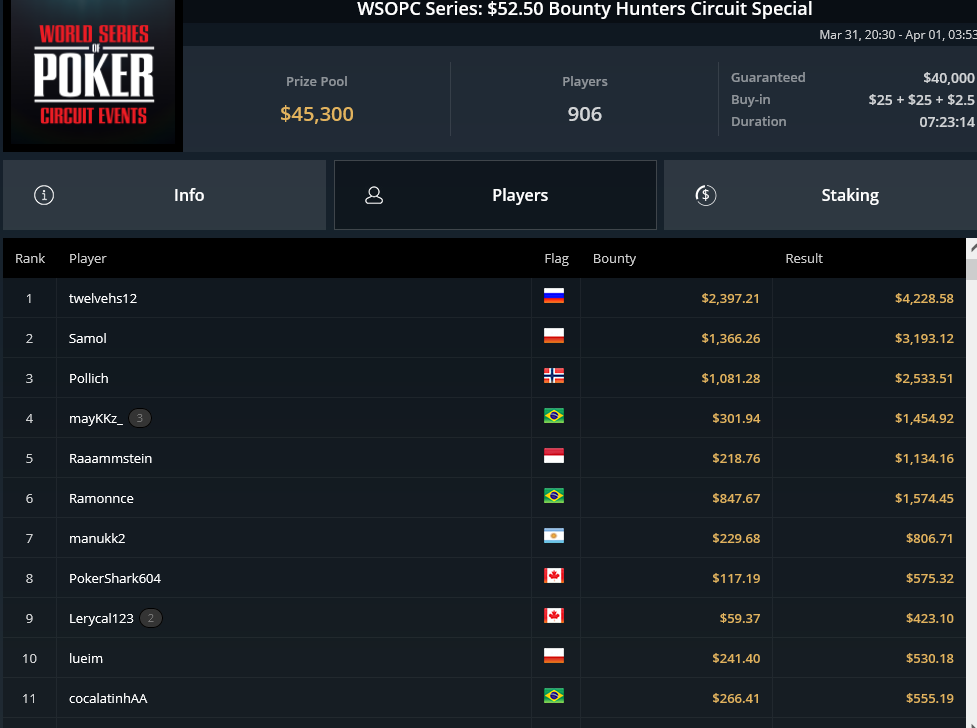
Task: Switch to the Staking tab
Action: click(821, 195)
